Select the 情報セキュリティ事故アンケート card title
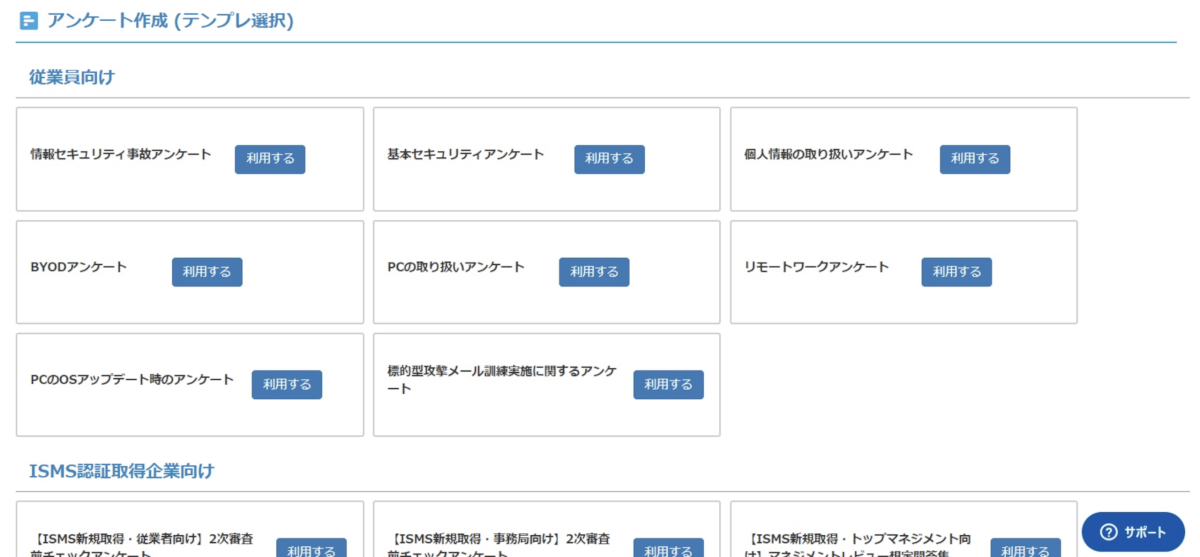Viewport: 1200px width, 557px height. coord(121,154)
